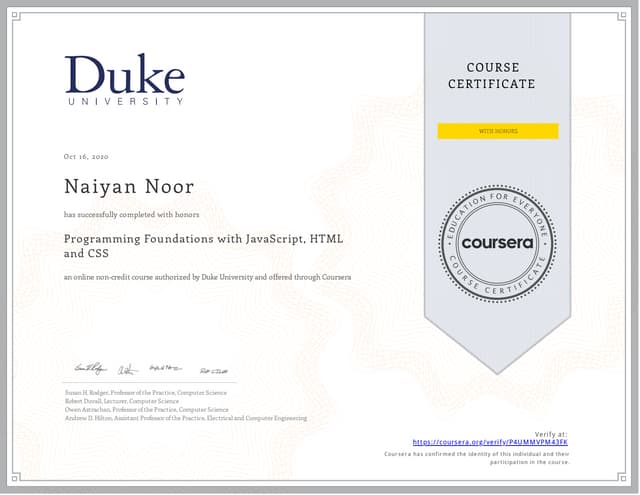640x495 pixels.
Task: Click the Coursera circular seal emblem
Action: tap(497, 243)
